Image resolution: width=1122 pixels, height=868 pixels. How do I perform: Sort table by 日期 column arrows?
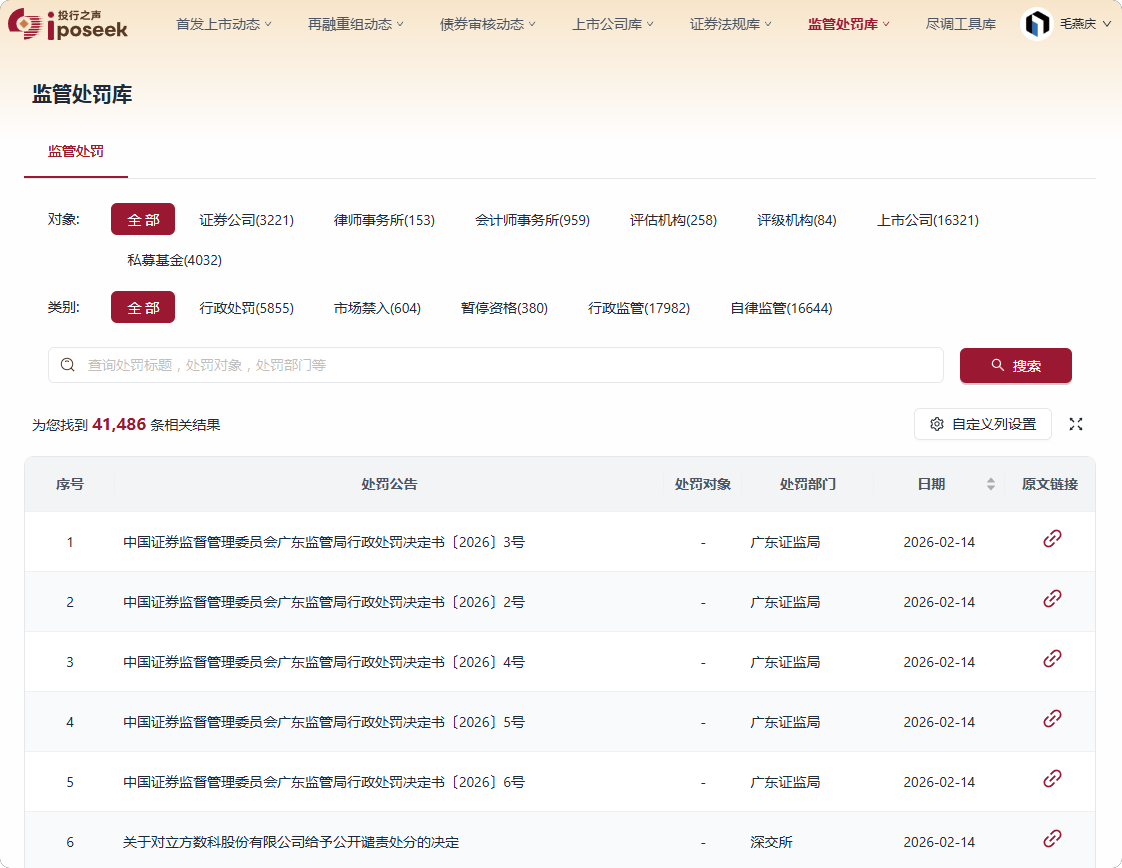click(990, 484)
